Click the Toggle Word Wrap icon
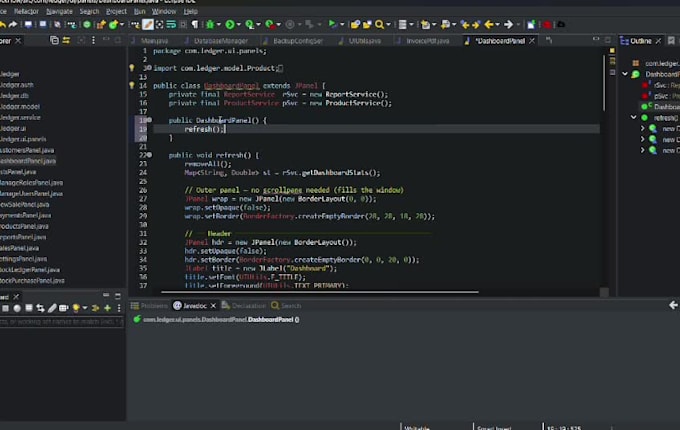 click(171, 25)
